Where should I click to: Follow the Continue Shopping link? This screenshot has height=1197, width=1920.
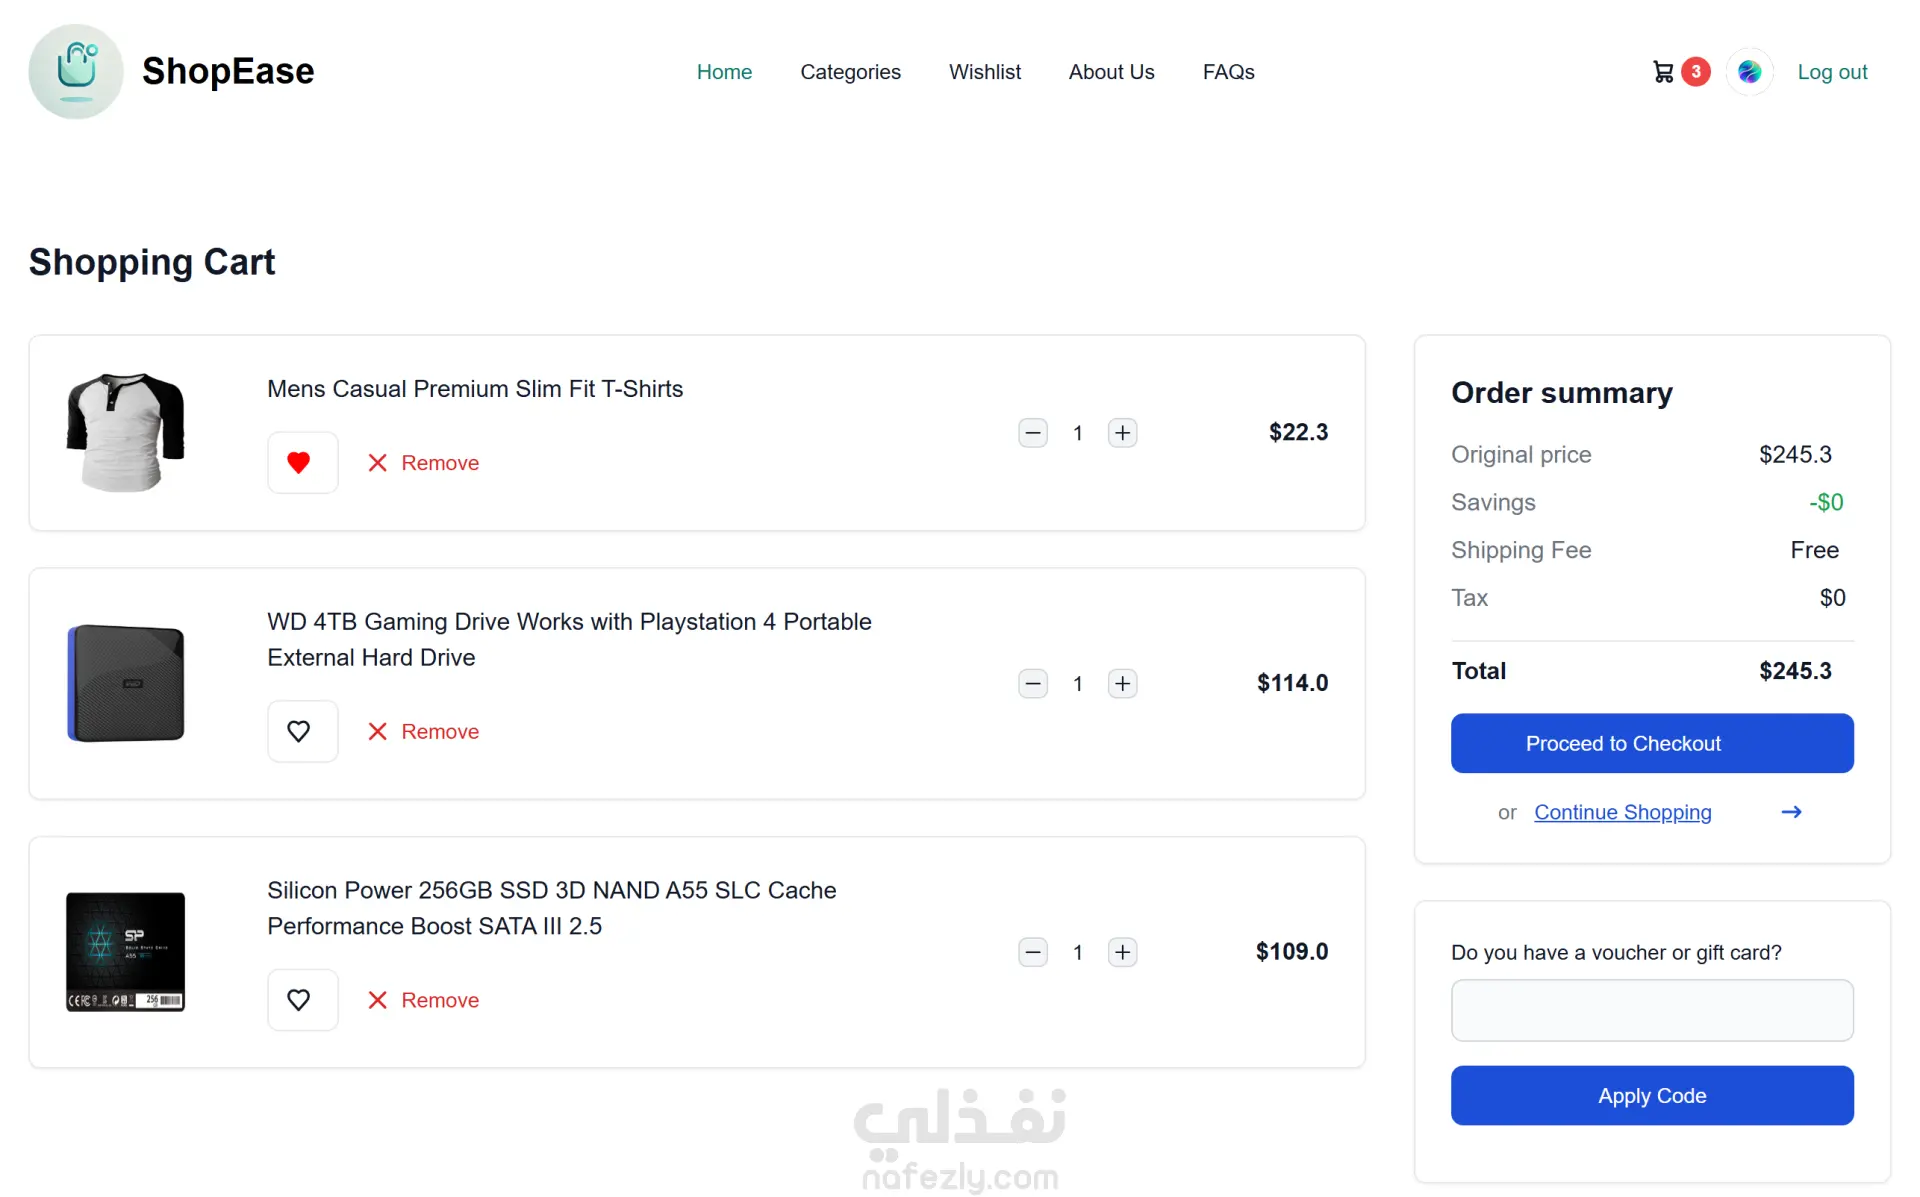[x=1622, y=812]
